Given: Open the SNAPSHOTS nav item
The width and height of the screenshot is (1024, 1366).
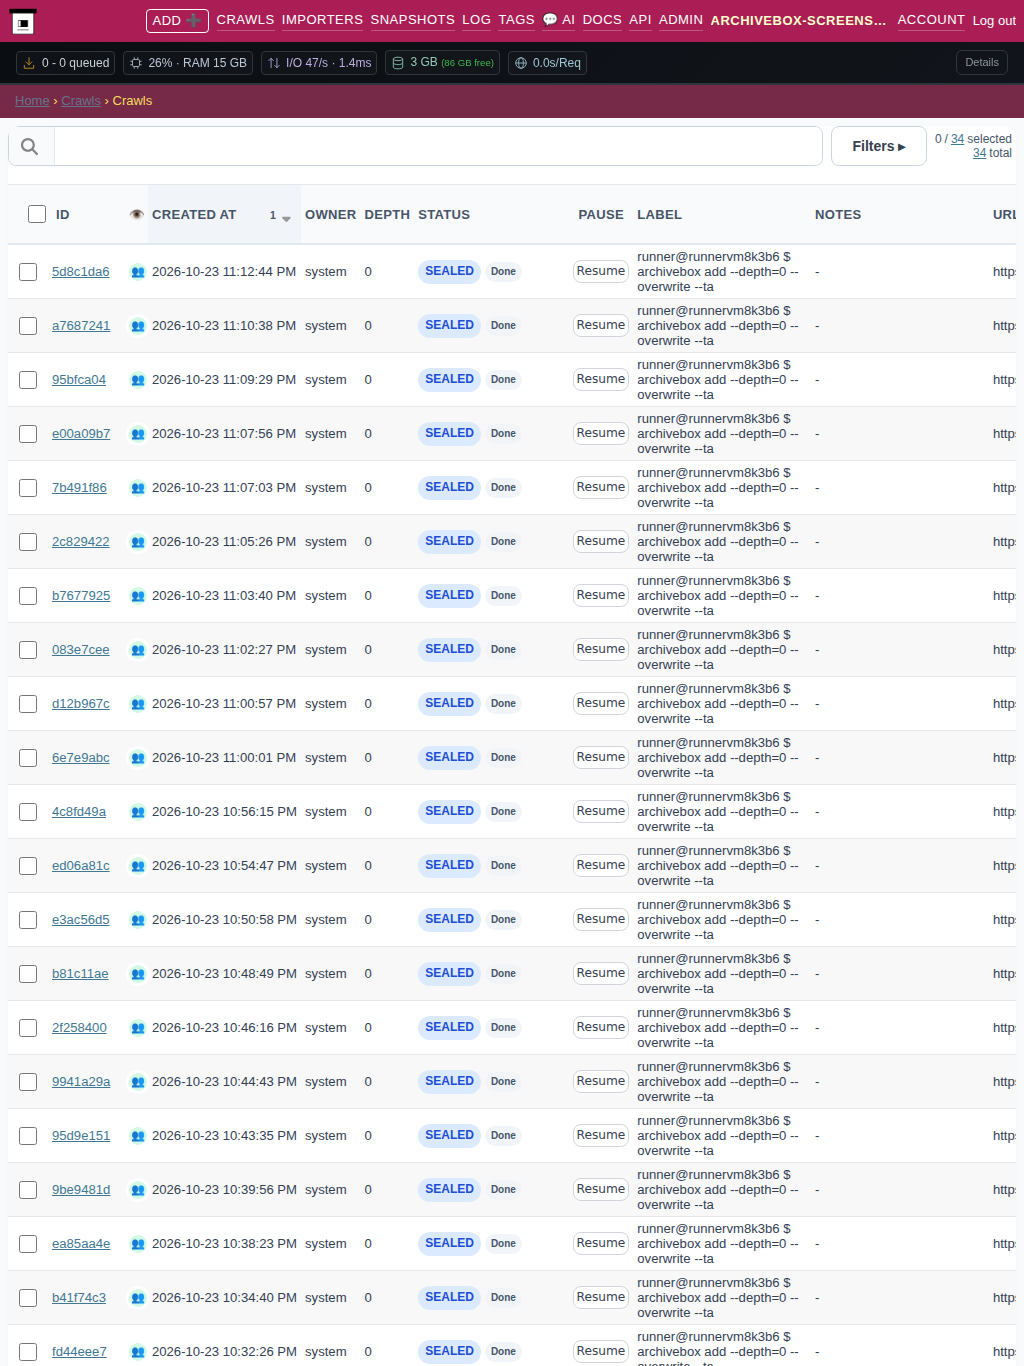Looking at the screenshot, I should tap(412, 20).
